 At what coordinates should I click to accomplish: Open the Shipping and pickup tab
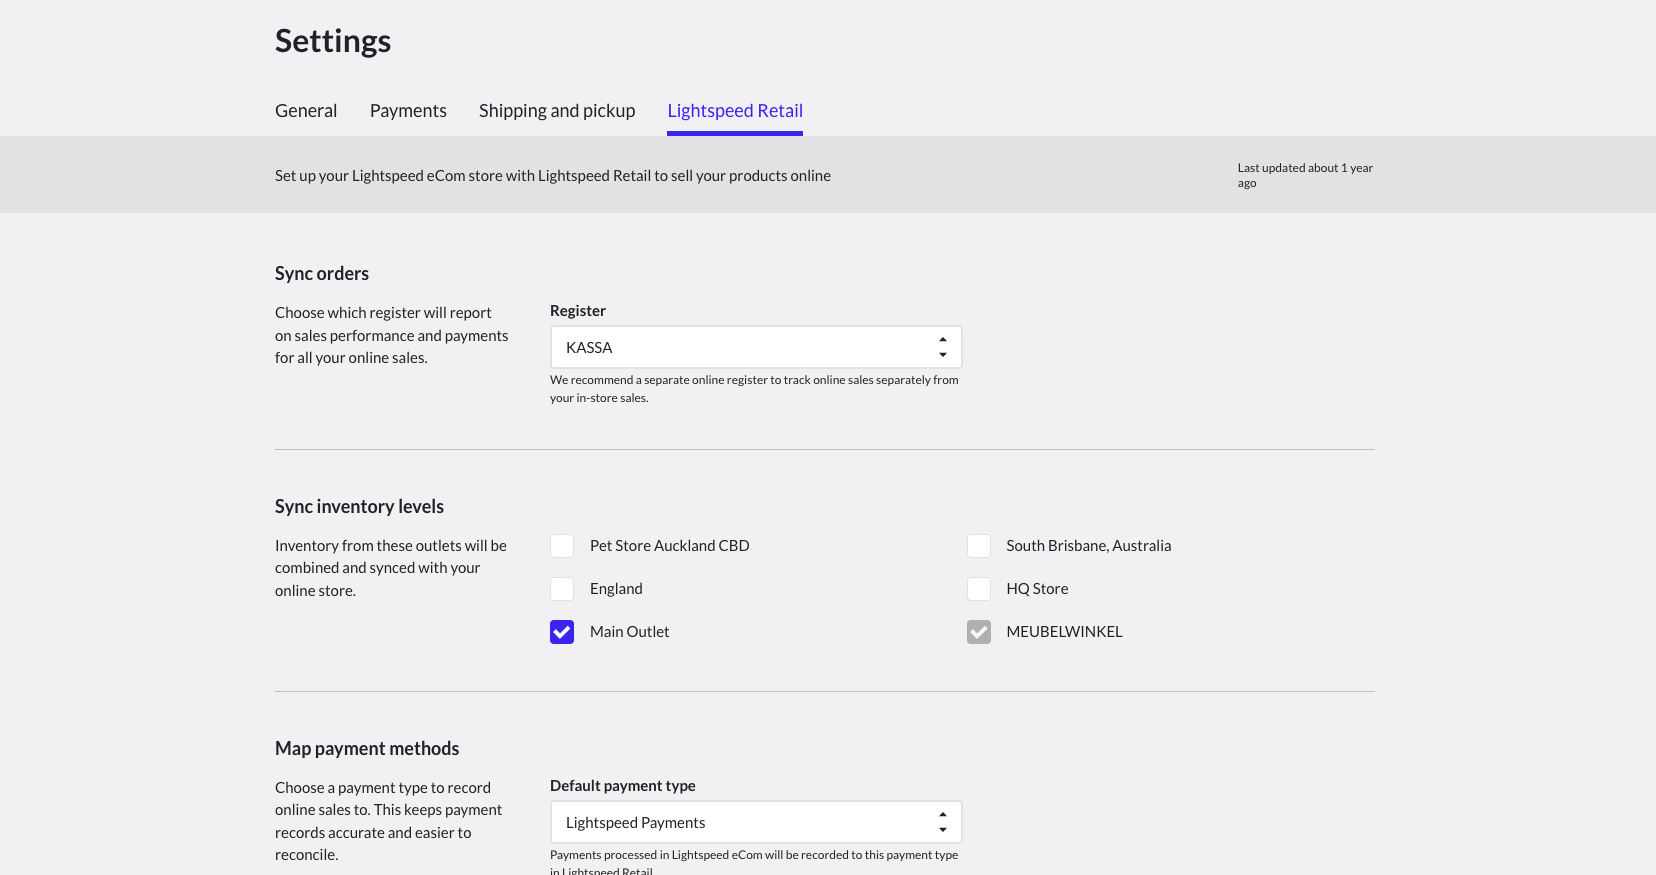[557, 111]
